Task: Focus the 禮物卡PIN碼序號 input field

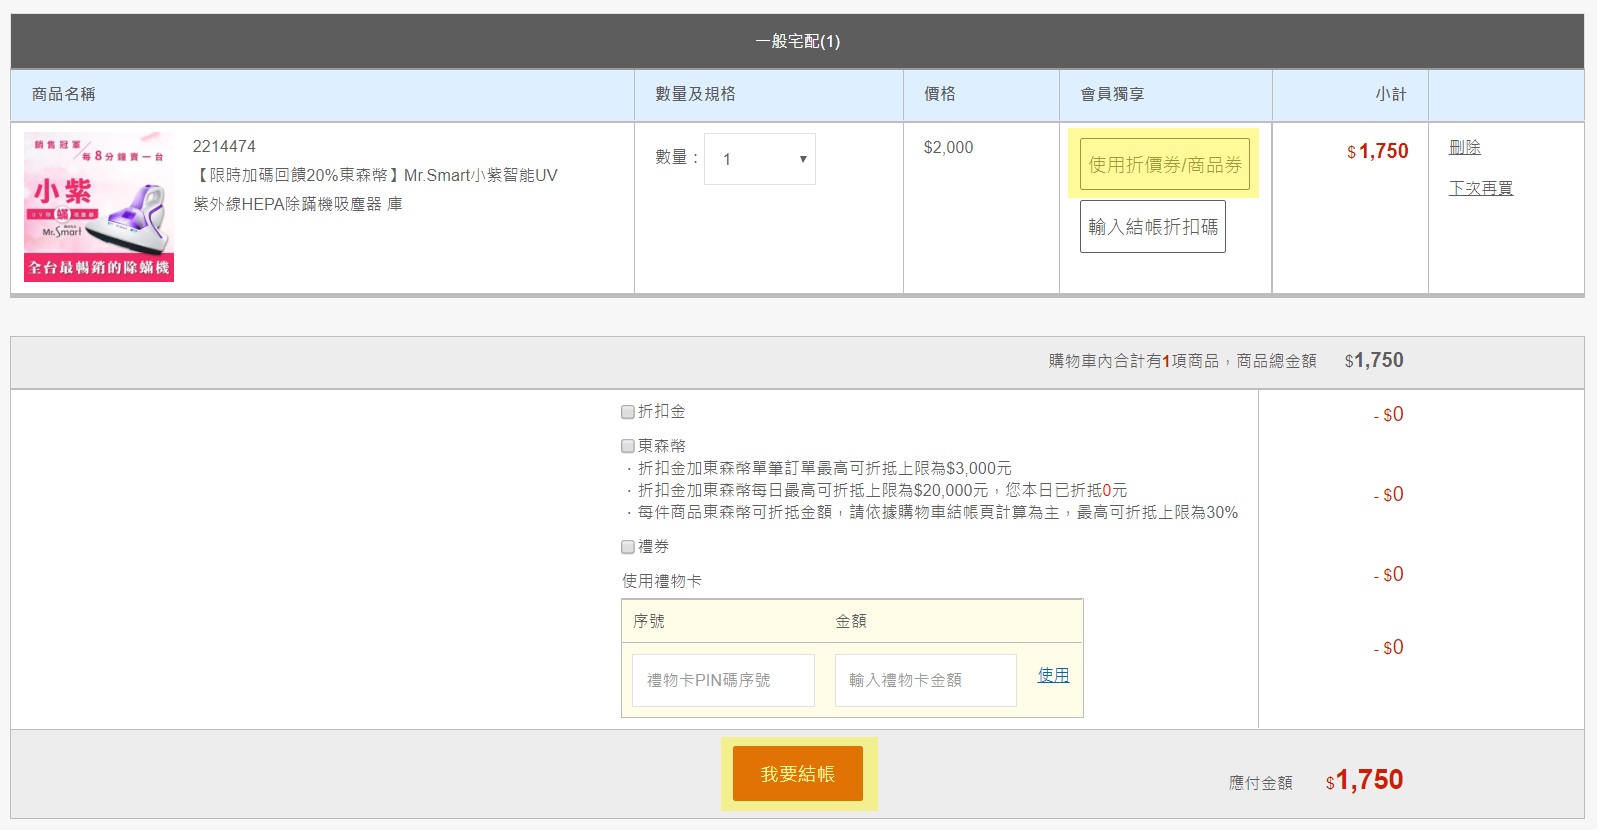Action: coord(723,680)
